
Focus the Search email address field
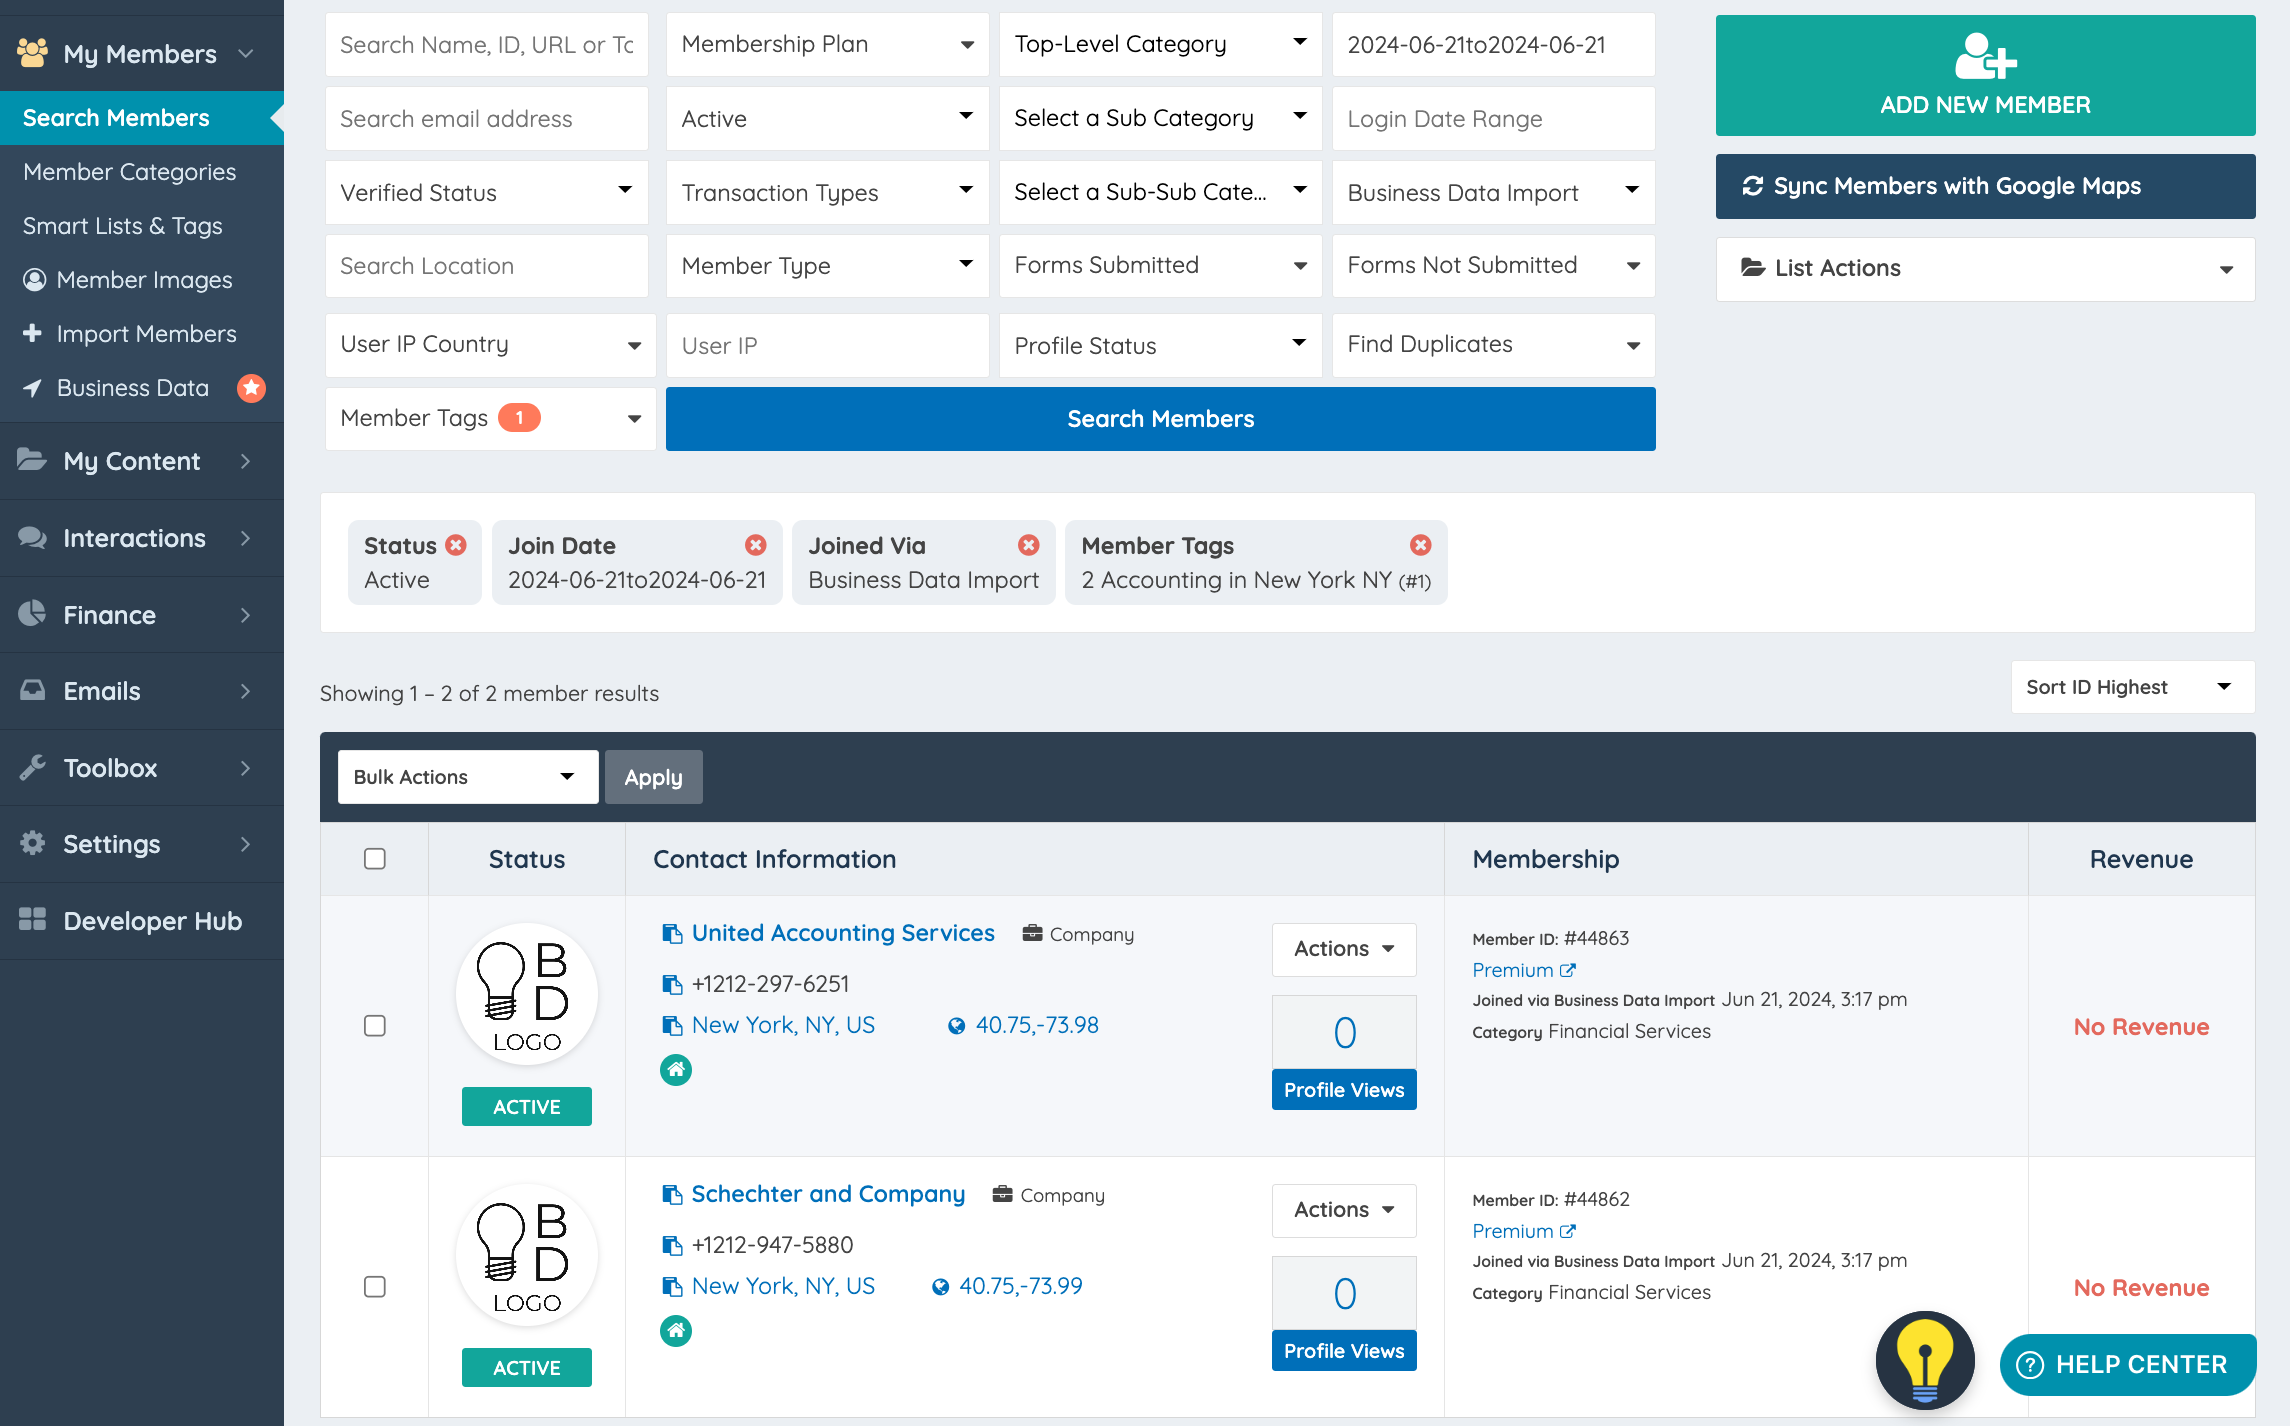[x=486, y=119]
